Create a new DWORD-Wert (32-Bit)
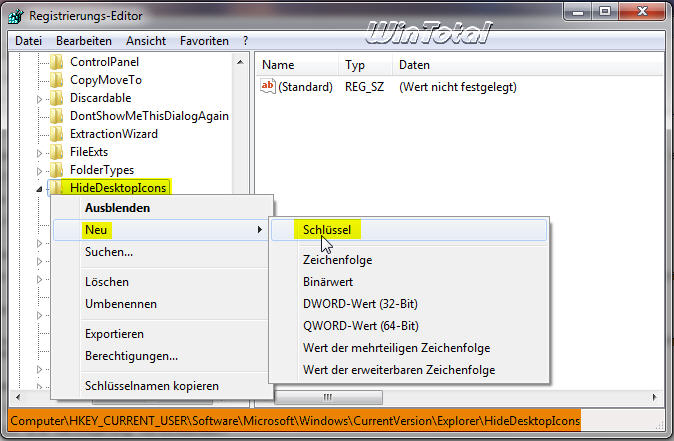Image resolution: width=674 pixels, height=441 pixels. (x=409, y=304)
